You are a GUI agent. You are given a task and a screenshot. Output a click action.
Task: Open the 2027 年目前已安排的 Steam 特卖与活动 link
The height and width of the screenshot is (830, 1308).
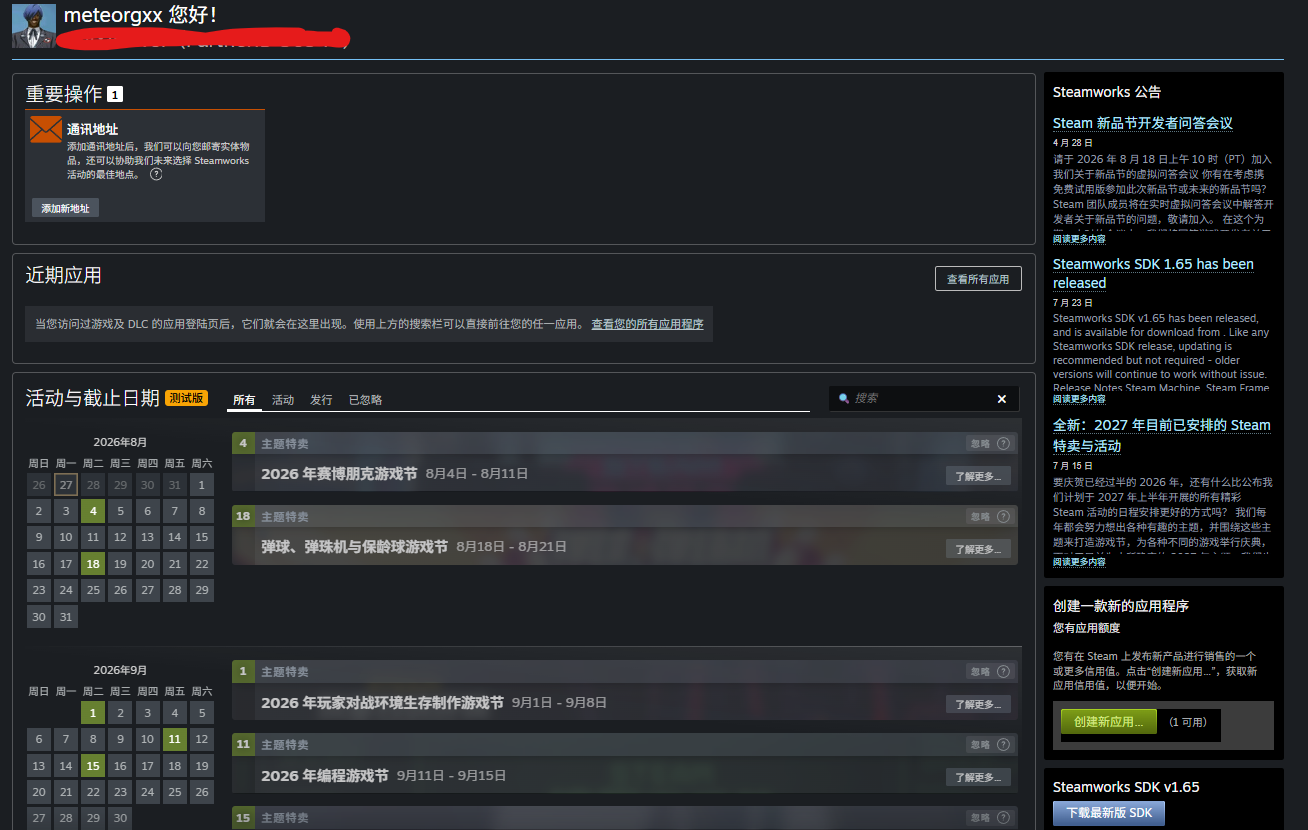click(x=1162, y=435)
